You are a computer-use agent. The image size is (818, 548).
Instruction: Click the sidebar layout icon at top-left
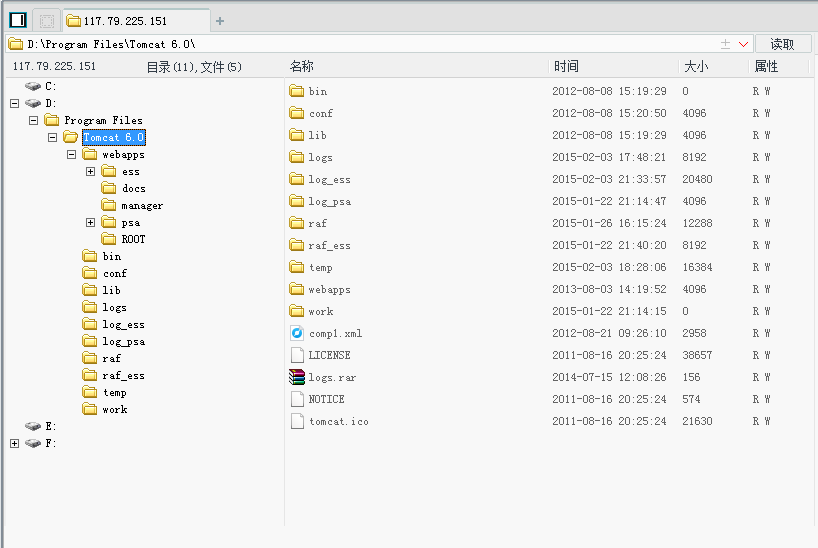[18, 20]
